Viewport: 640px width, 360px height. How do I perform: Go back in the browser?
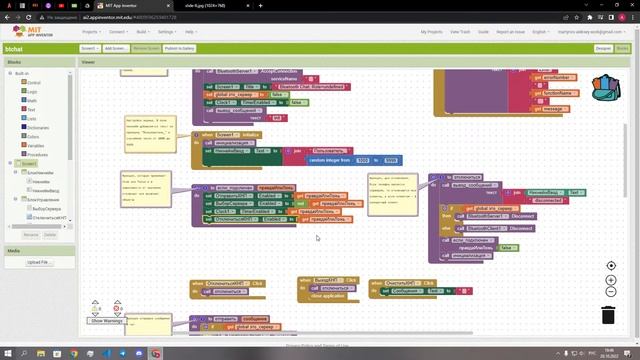7,18
